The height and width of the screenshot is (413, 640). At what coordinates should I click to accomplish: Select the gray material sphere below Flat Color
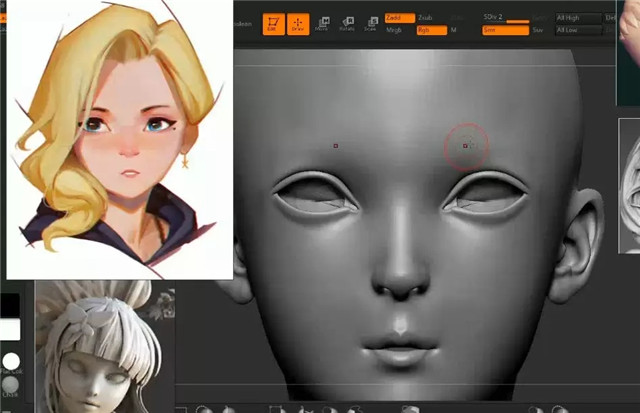pyautogui.click(x=10, y=384)
